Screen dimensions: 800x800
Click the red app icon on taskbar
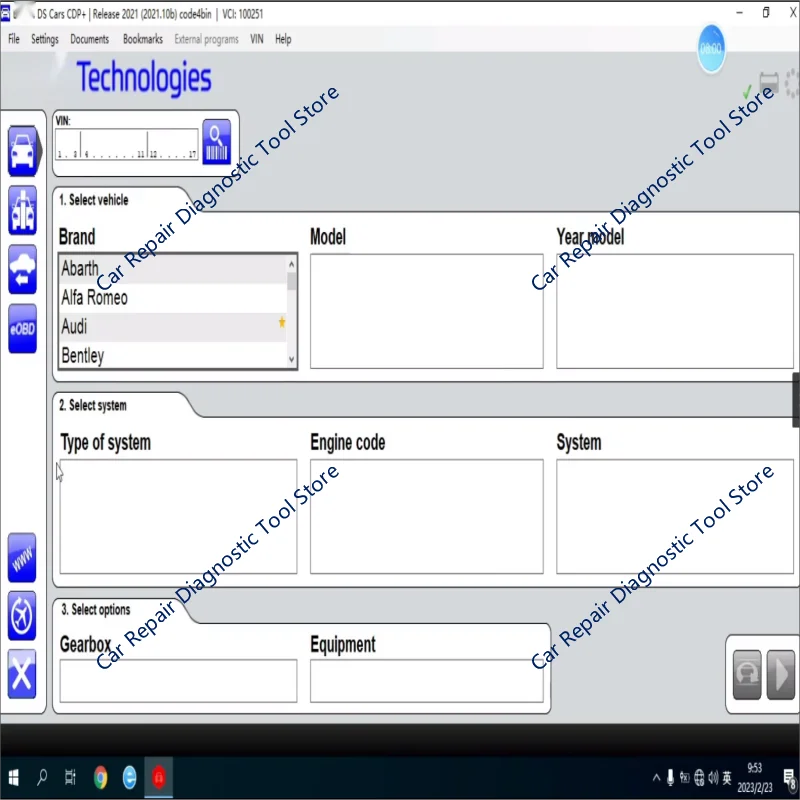pos(159,778)
